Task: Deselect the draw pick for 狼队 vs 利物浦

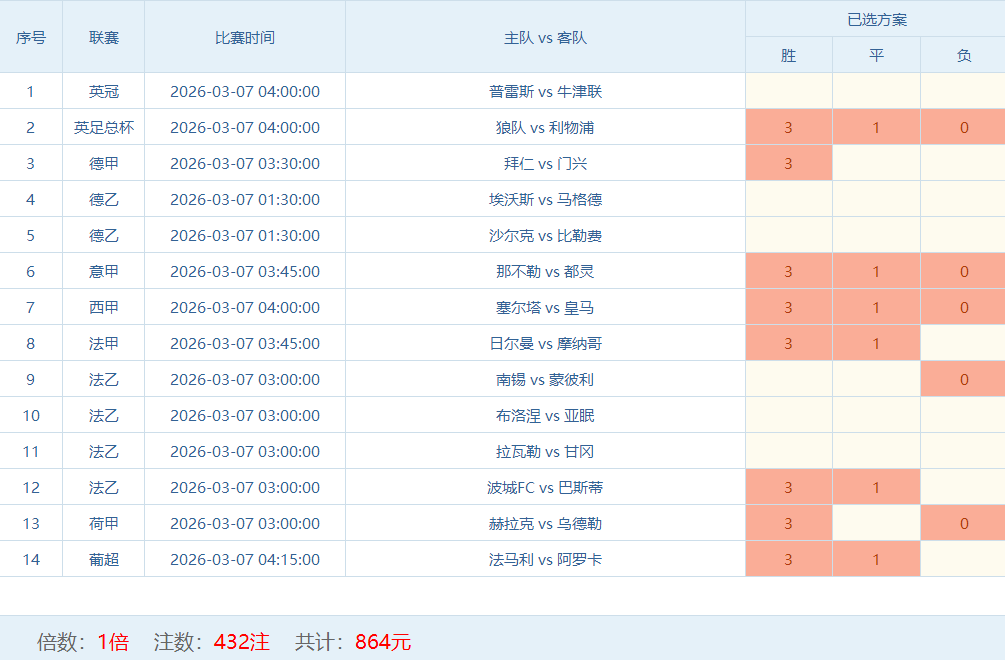Action: pyautogui.click(x=876, y=127)
